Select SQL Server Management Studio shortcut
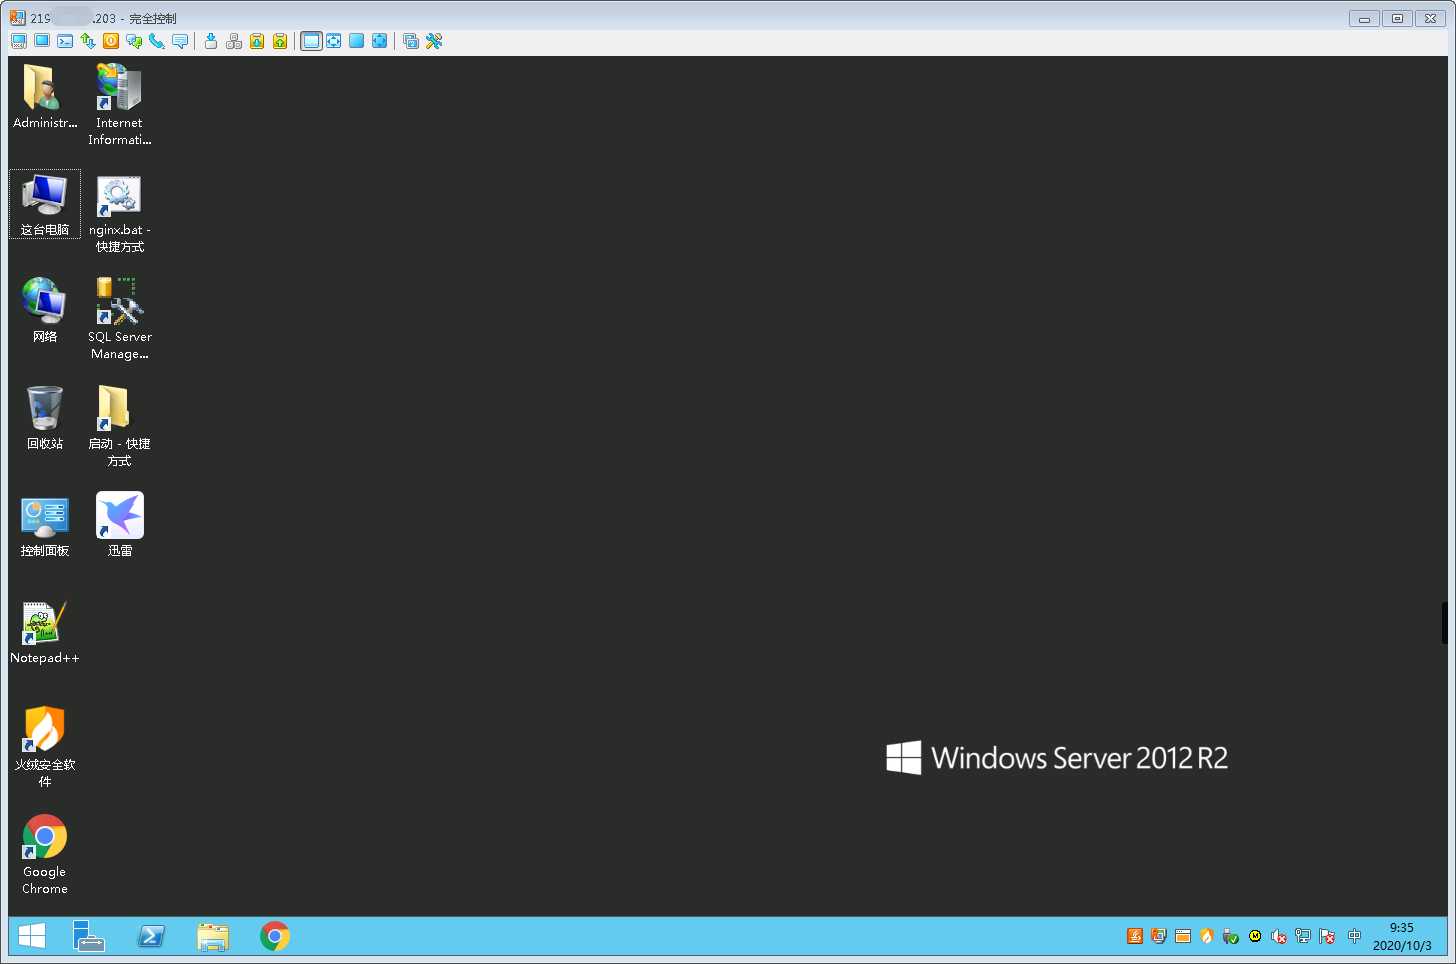Viewport: 1456px width, 964px height. click(120, 319)
